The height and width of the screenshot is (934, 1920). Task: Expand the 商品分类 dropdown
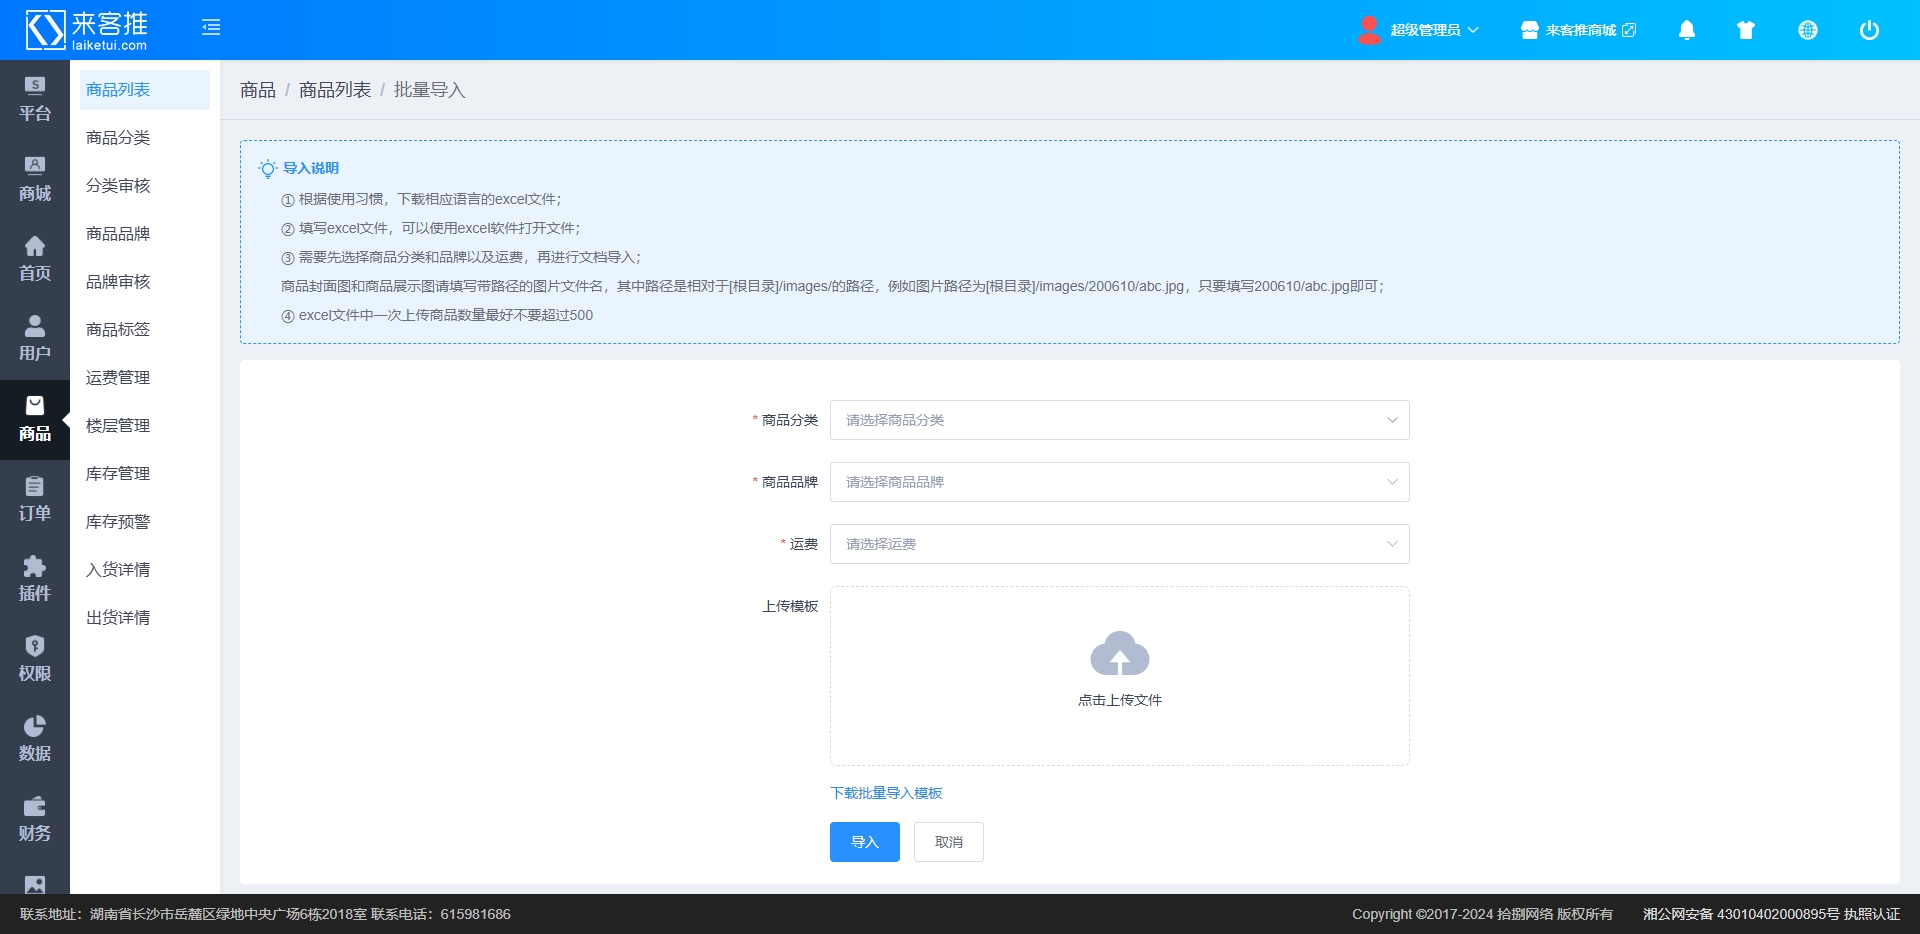coord(1119,420)
